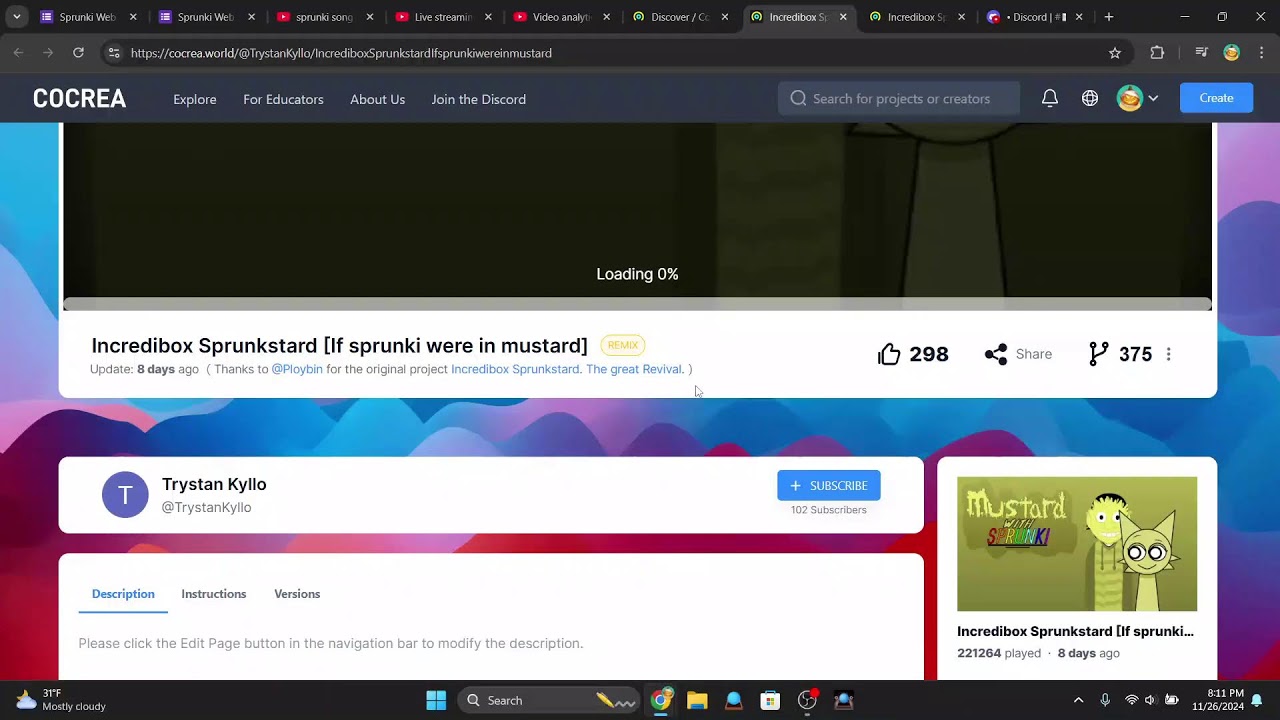1280x720 pixels.
Task: Open the remix fork icon showing 375
Action: point(1099,354)
